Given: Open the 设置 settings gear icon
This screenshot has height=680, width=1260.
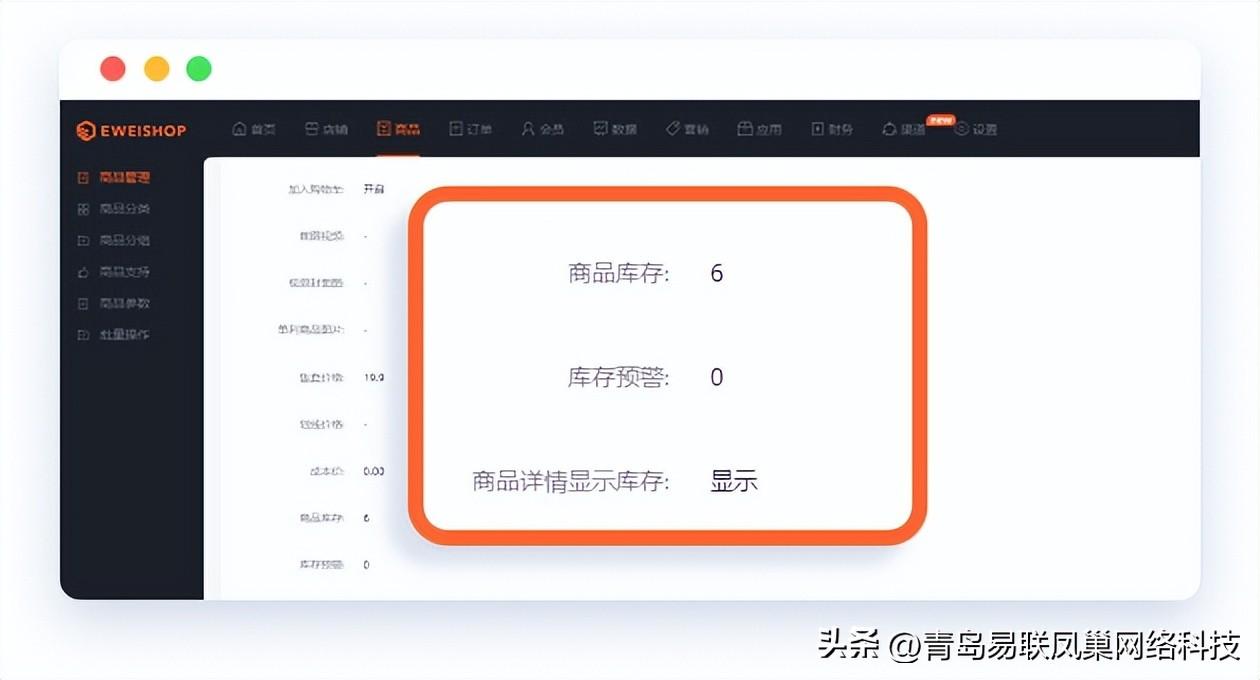Looking at the screenshot, I should coord(961,129).
